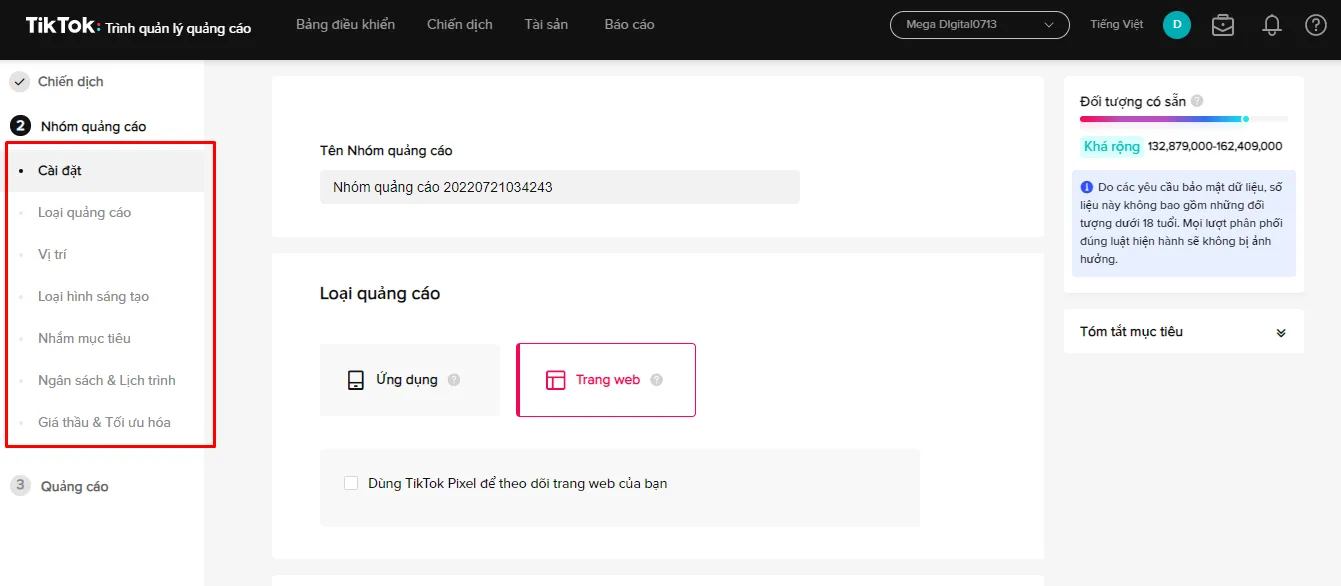Enable TikTok Pixel tracking checkbox

coord(351,483)
